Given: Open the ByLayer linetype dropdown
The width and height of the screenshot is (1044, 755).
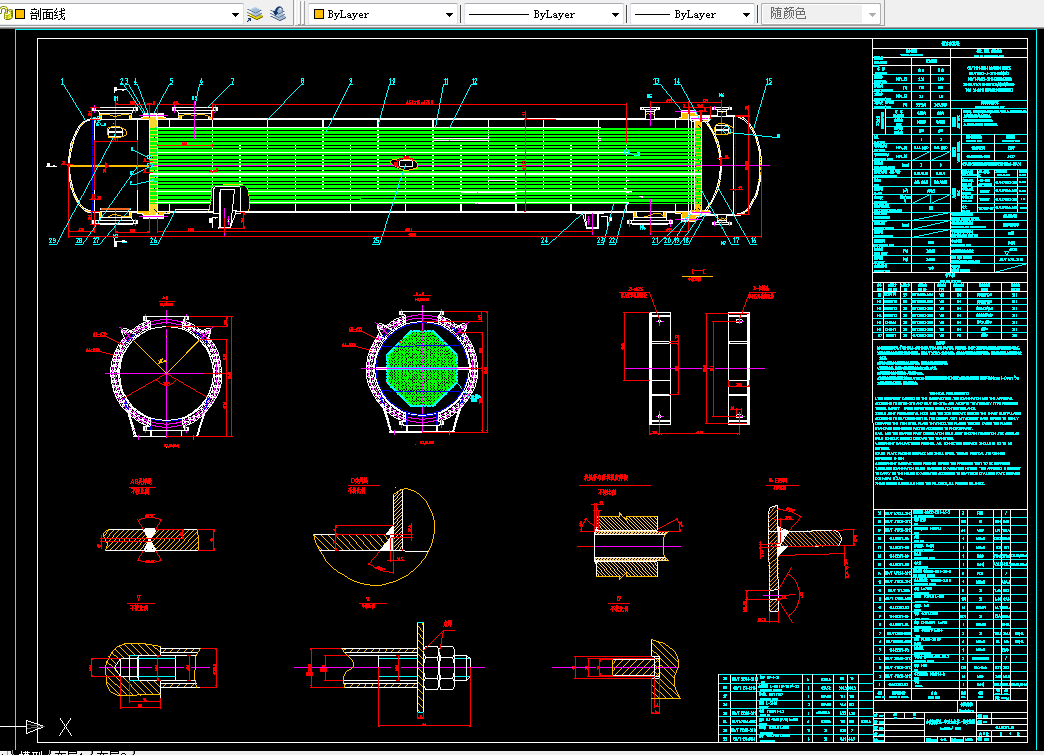Looking at the screenshot, I should click(543, 14).
